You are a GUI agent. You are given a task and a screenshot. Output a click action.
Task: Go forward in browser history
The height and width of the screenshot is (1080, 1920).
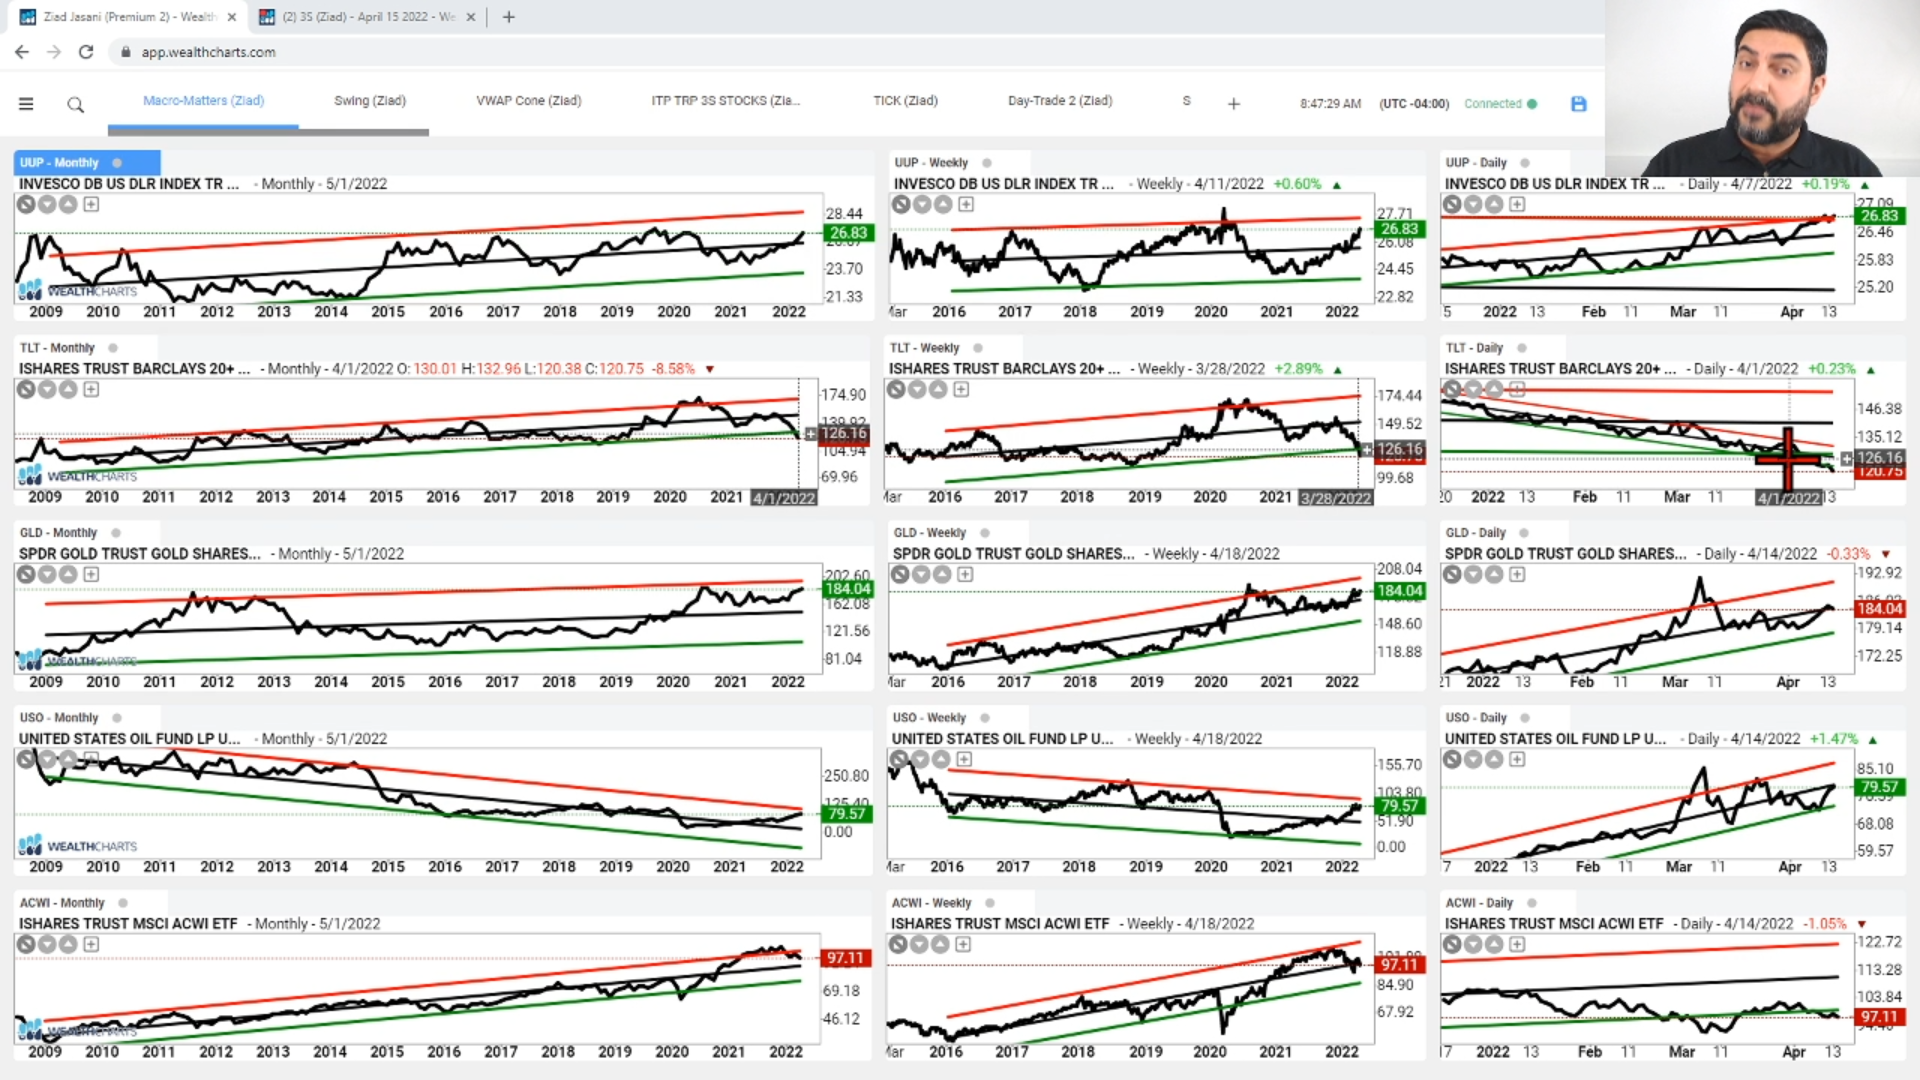pyautogui.click(x=54, y=52)
